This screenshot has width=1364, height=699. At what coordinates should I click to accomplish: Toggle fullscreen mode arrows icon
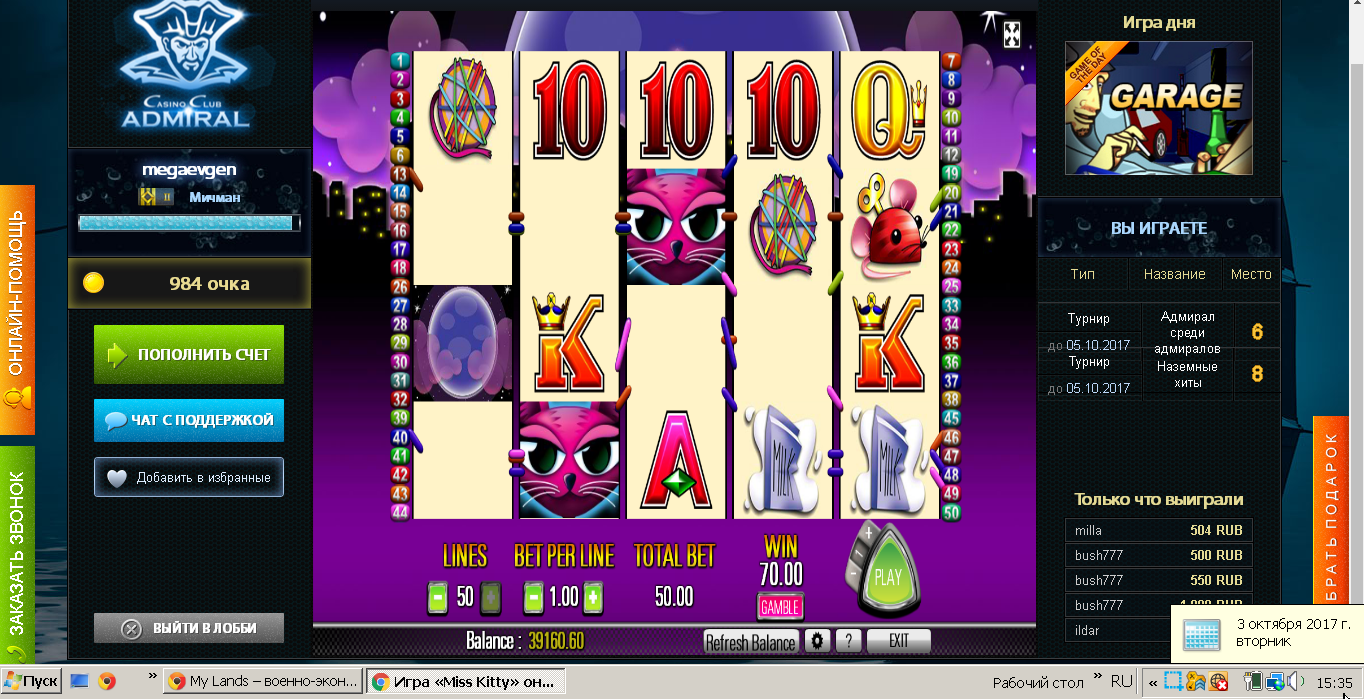click(1012, 33)
